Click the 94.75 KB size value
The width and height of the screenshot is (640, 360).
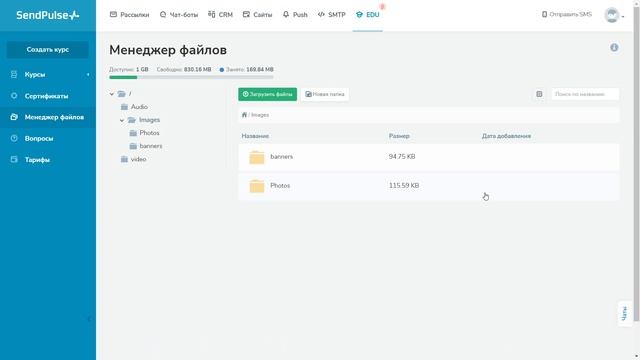(x=402, y=157)
